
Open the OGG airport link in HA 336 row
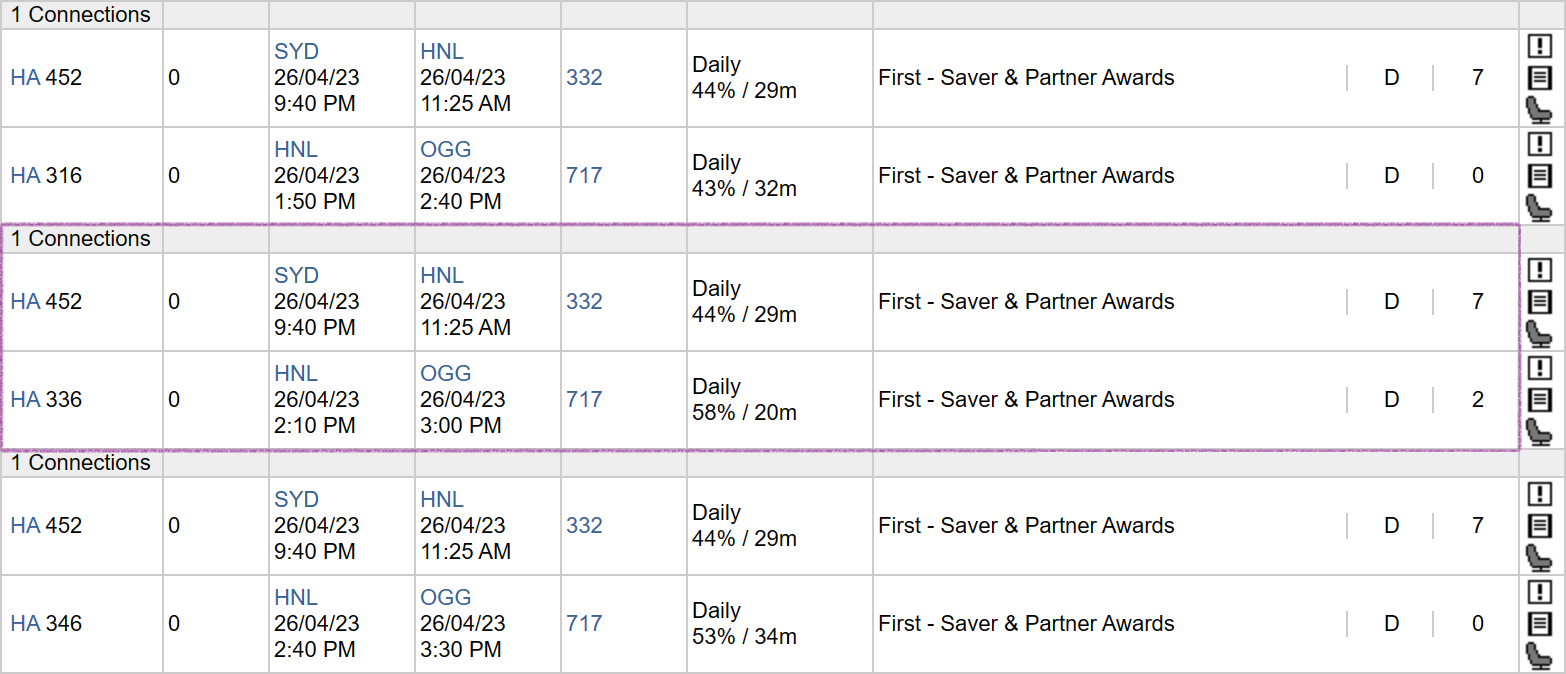[446, 374]
